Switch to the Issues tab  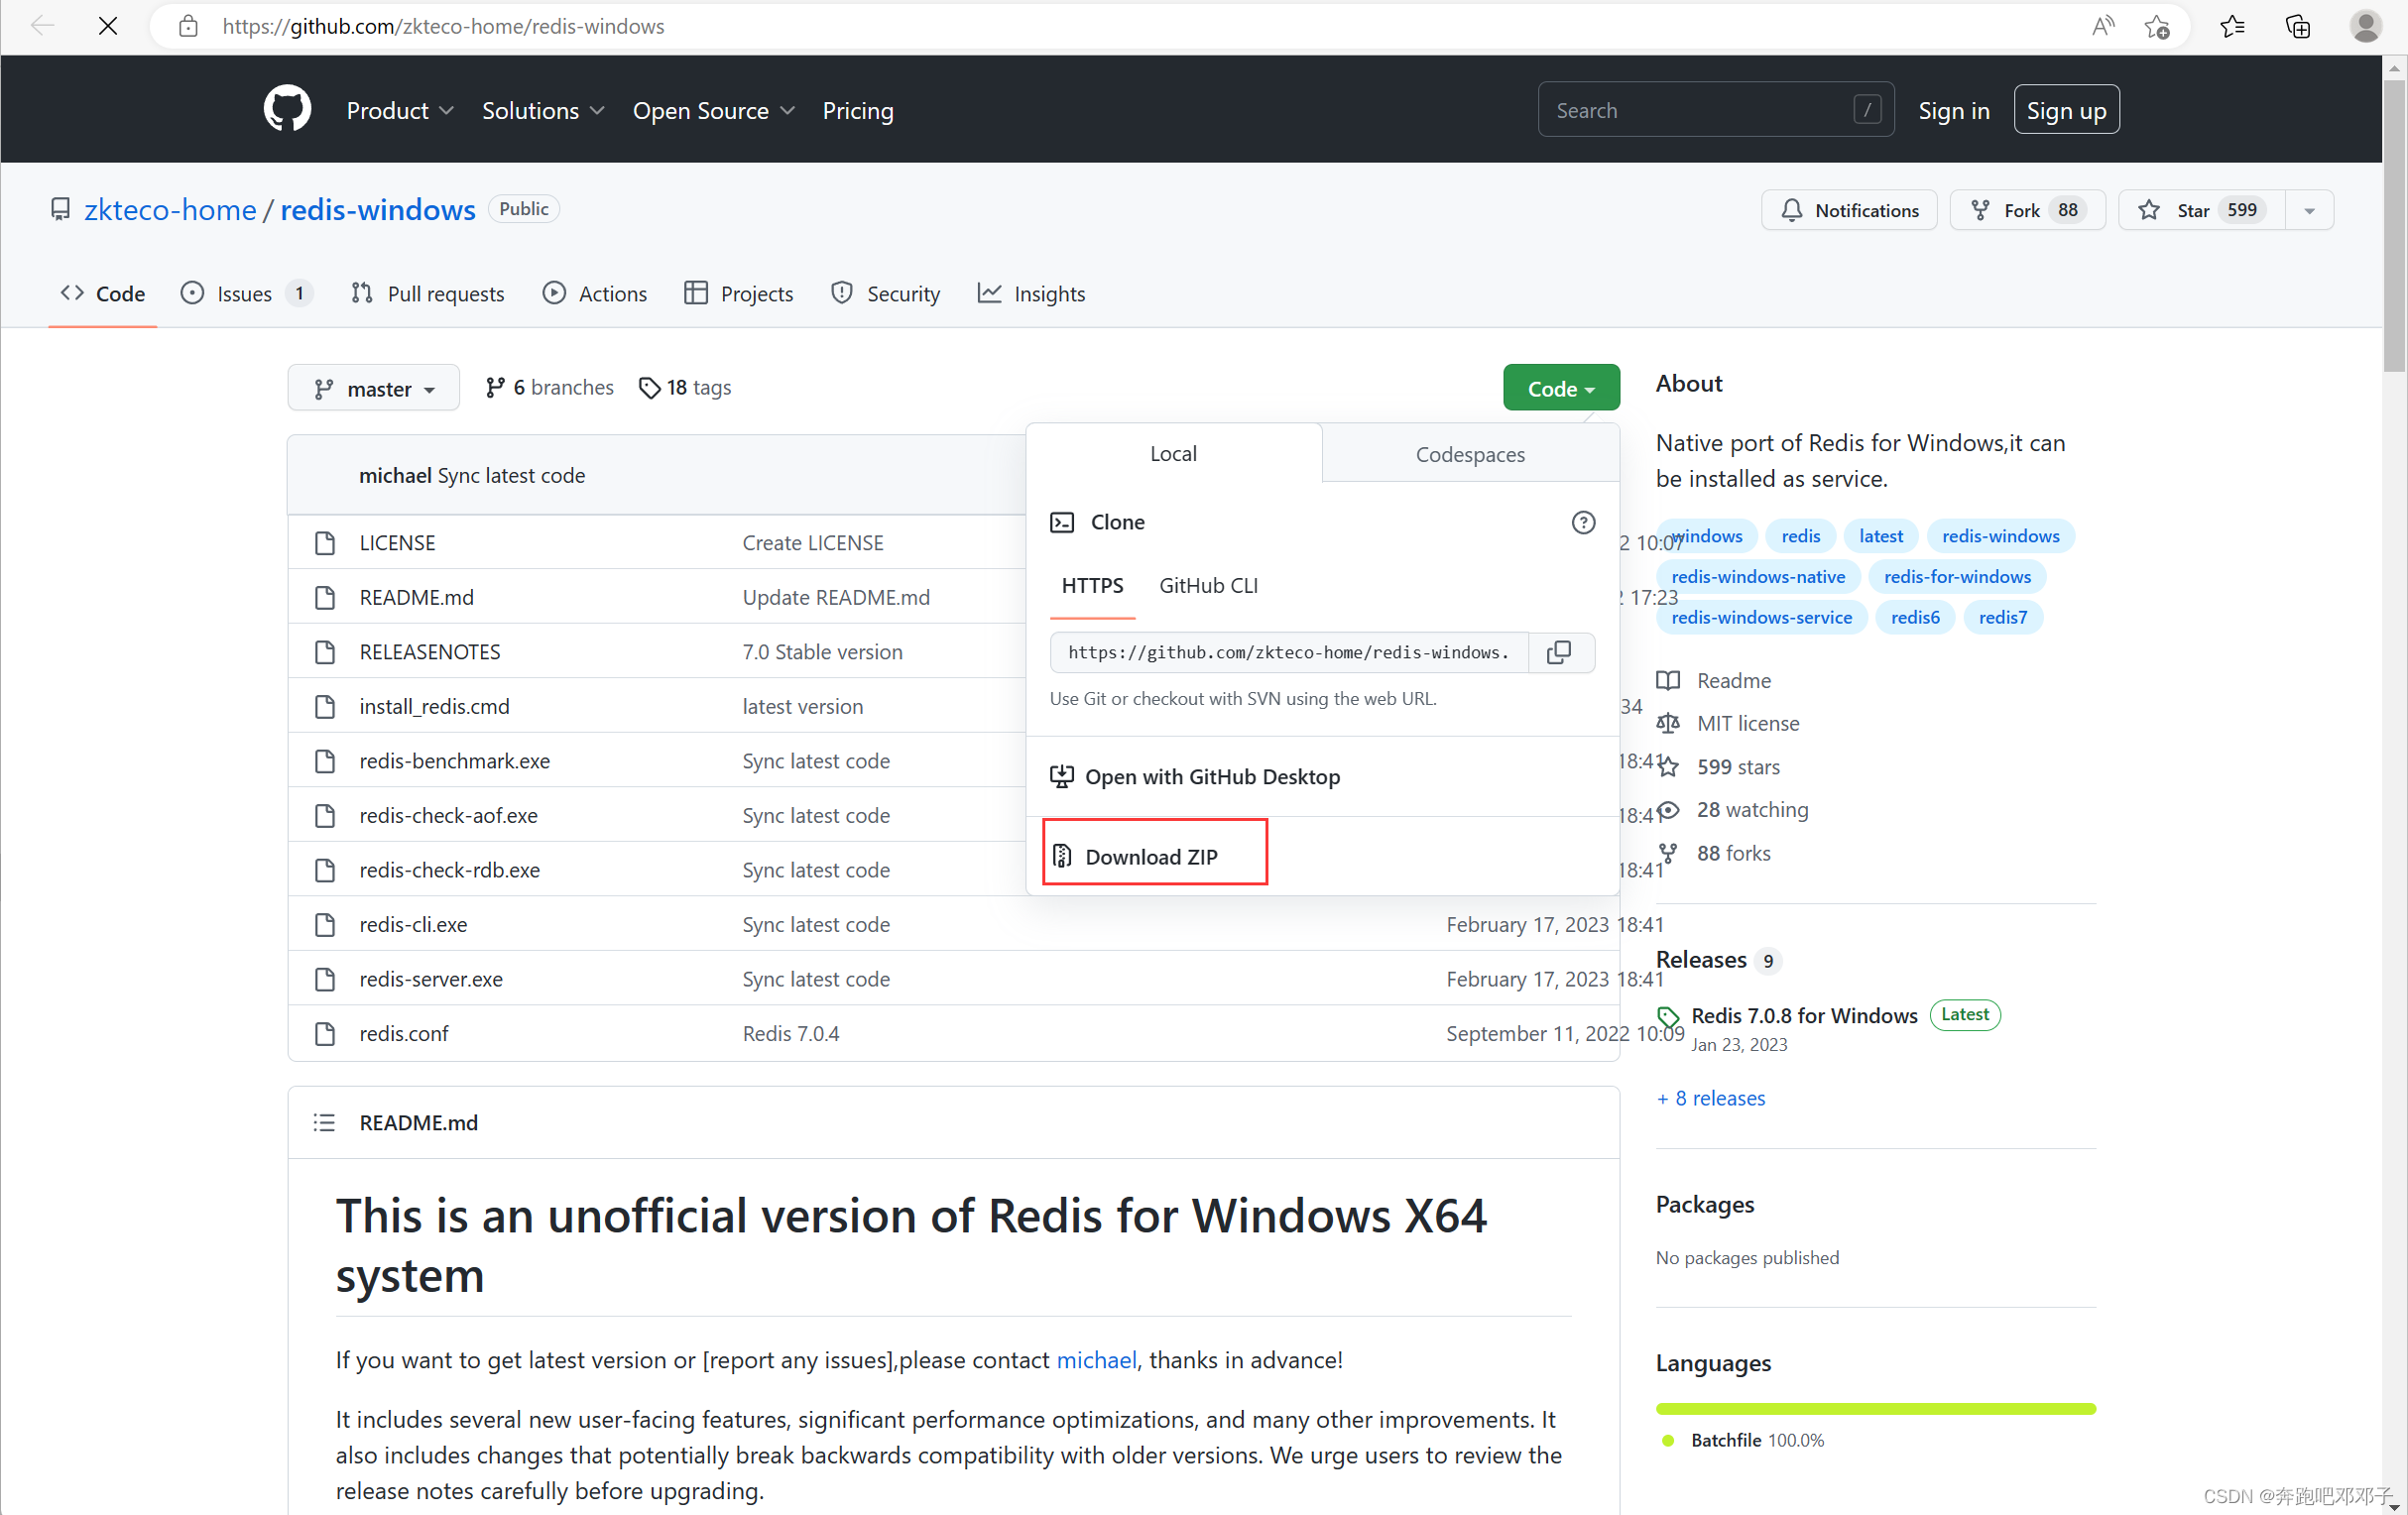click(246, 293)
